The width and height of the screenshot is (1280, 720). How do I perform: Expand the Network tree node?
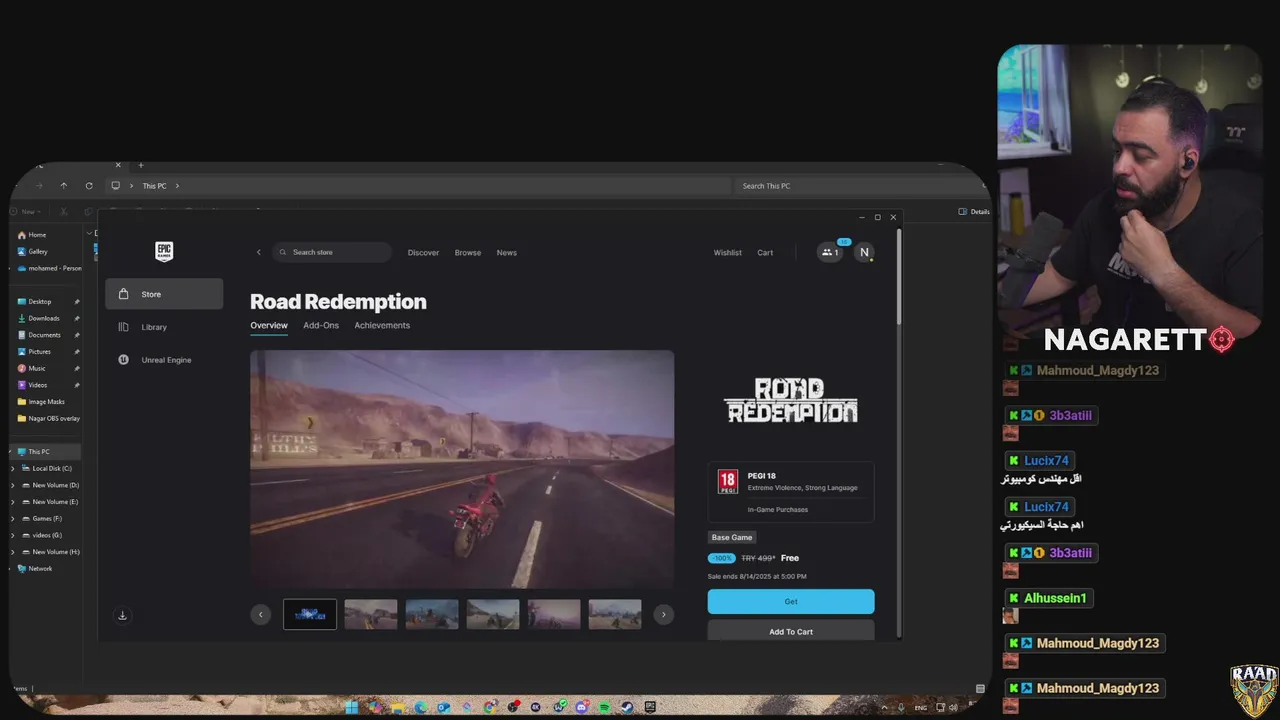[11, 569]
